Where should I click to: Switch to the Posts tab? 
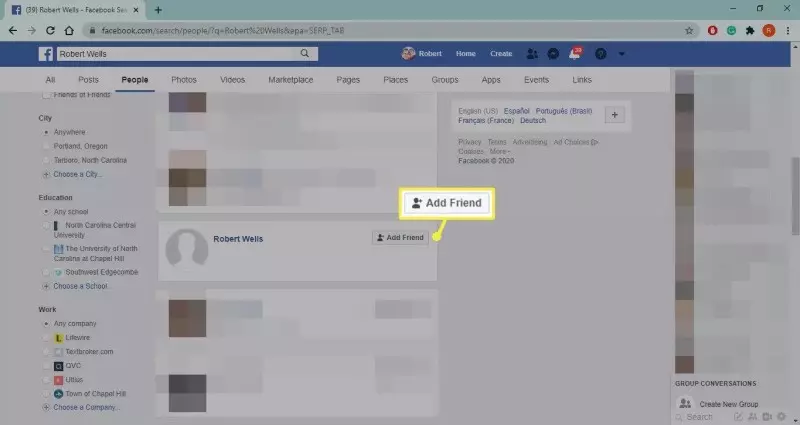(88, 80)
